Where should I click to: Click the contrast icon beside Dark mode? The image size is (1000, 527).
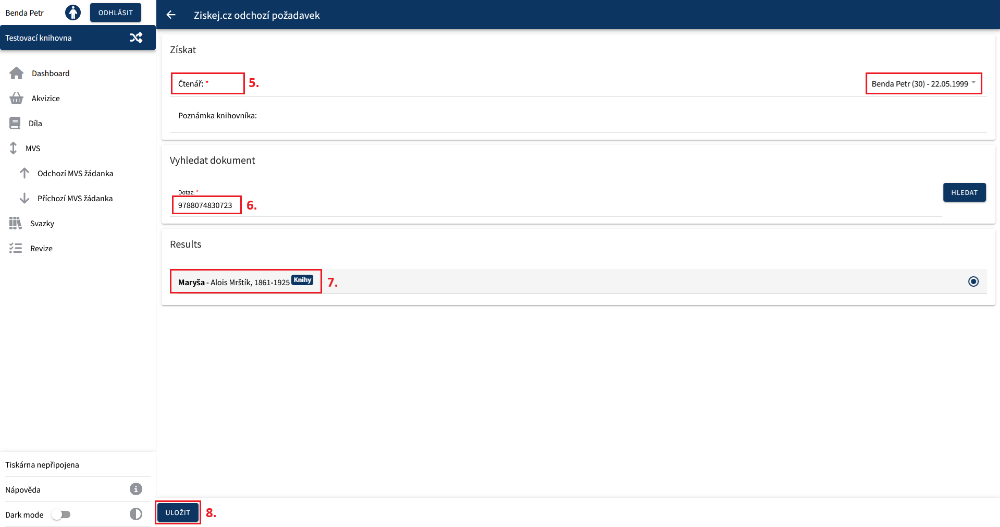(136, 514)
